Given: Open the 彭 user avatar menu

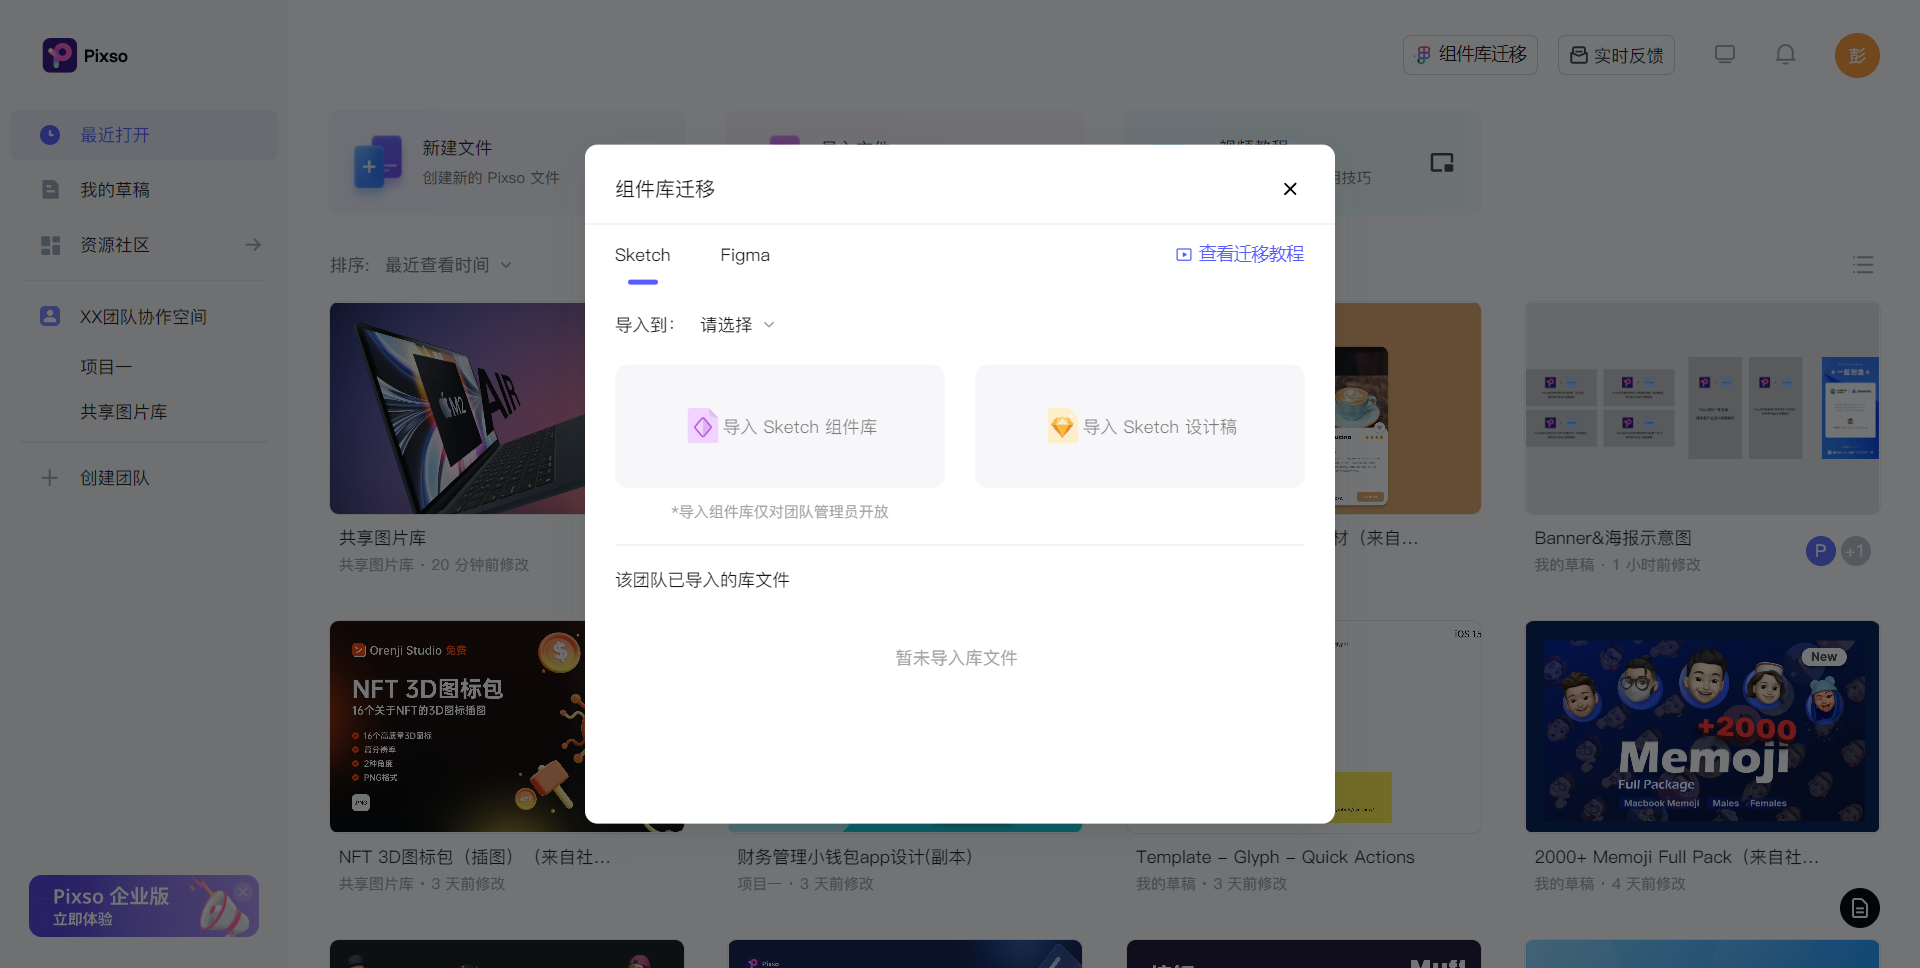Looking at the screenshot, I should point(1857,55).
